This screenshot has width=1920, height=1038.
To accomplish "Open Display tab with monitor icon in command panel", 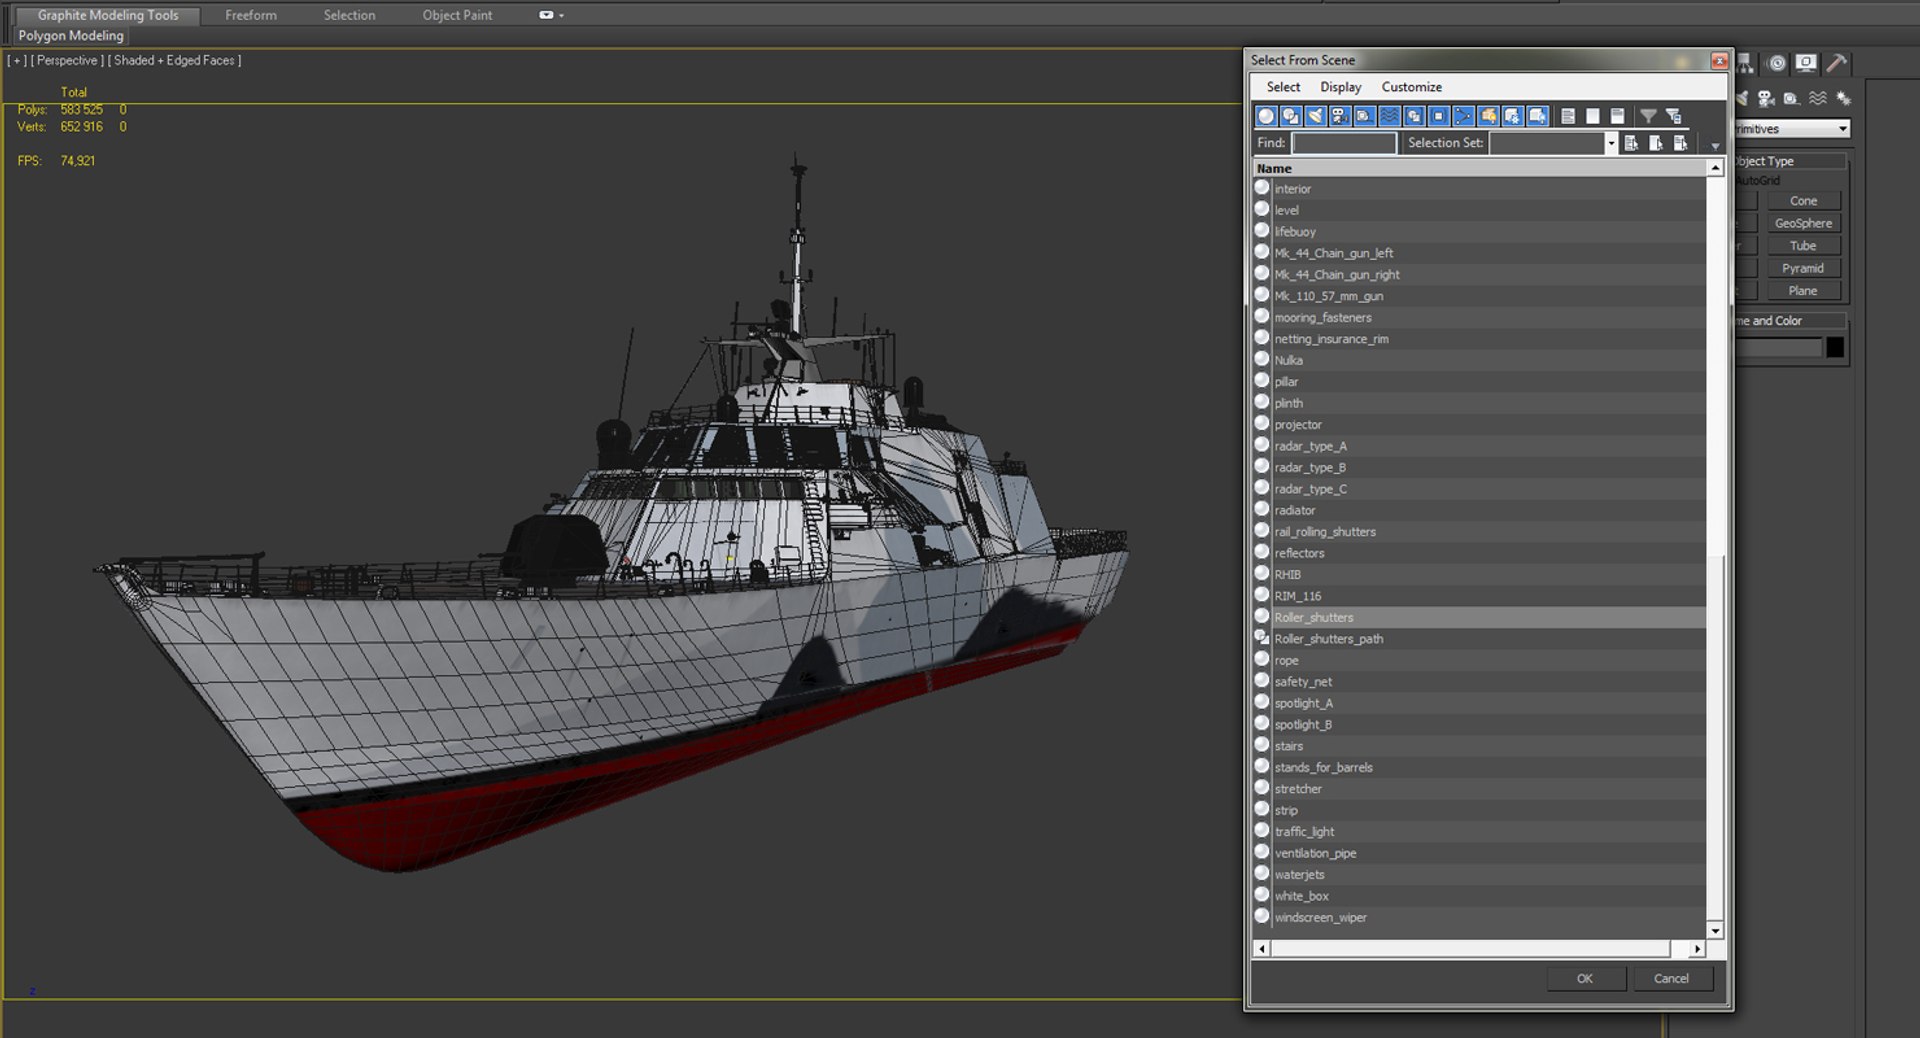I will pos(1806,63).
